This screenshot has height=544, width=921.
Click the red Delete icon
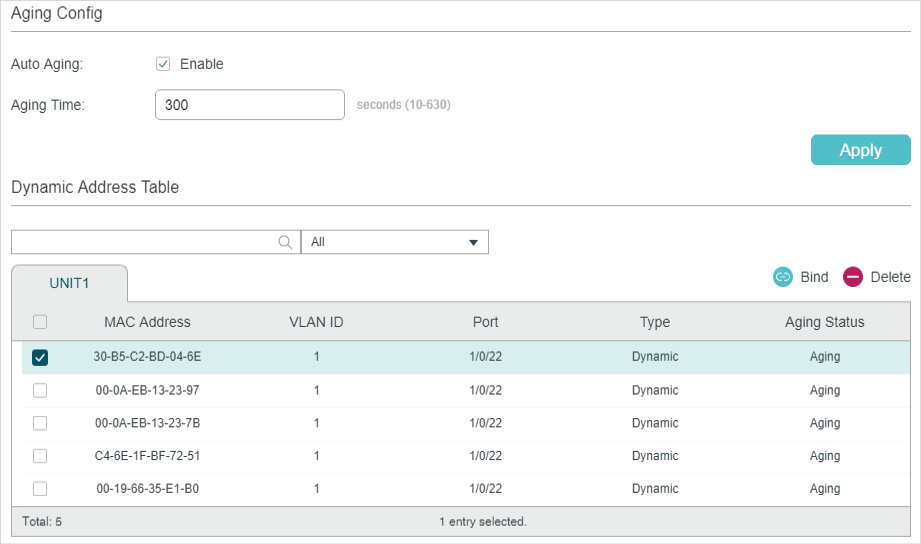click(x=853, y=277)
